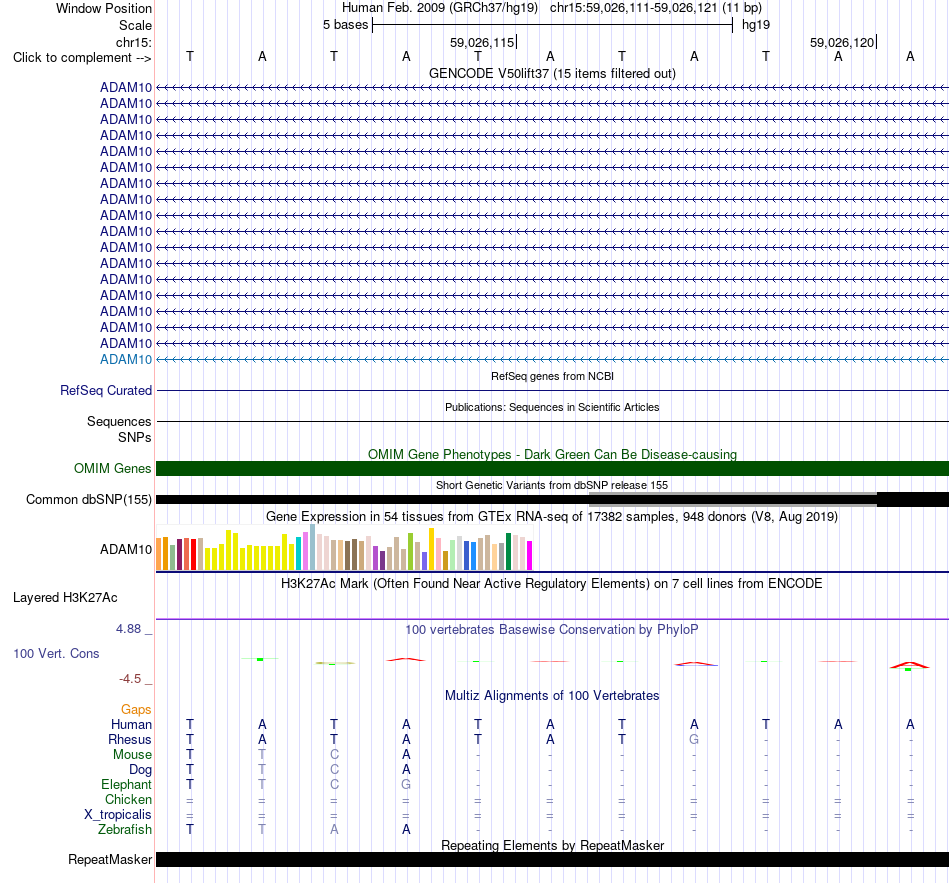Open 'Publications: Sequences in Scientific Articles' title

click(x=552, y=407)
